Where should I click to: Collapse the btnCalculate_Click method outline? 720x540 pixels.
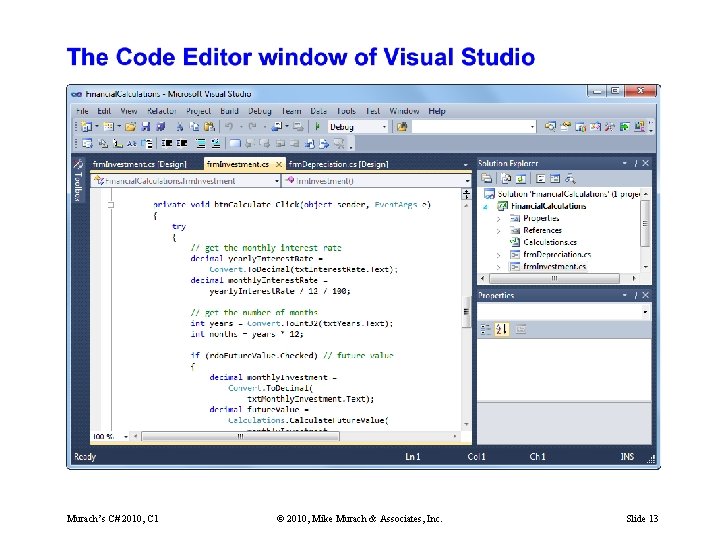[111, 205]
